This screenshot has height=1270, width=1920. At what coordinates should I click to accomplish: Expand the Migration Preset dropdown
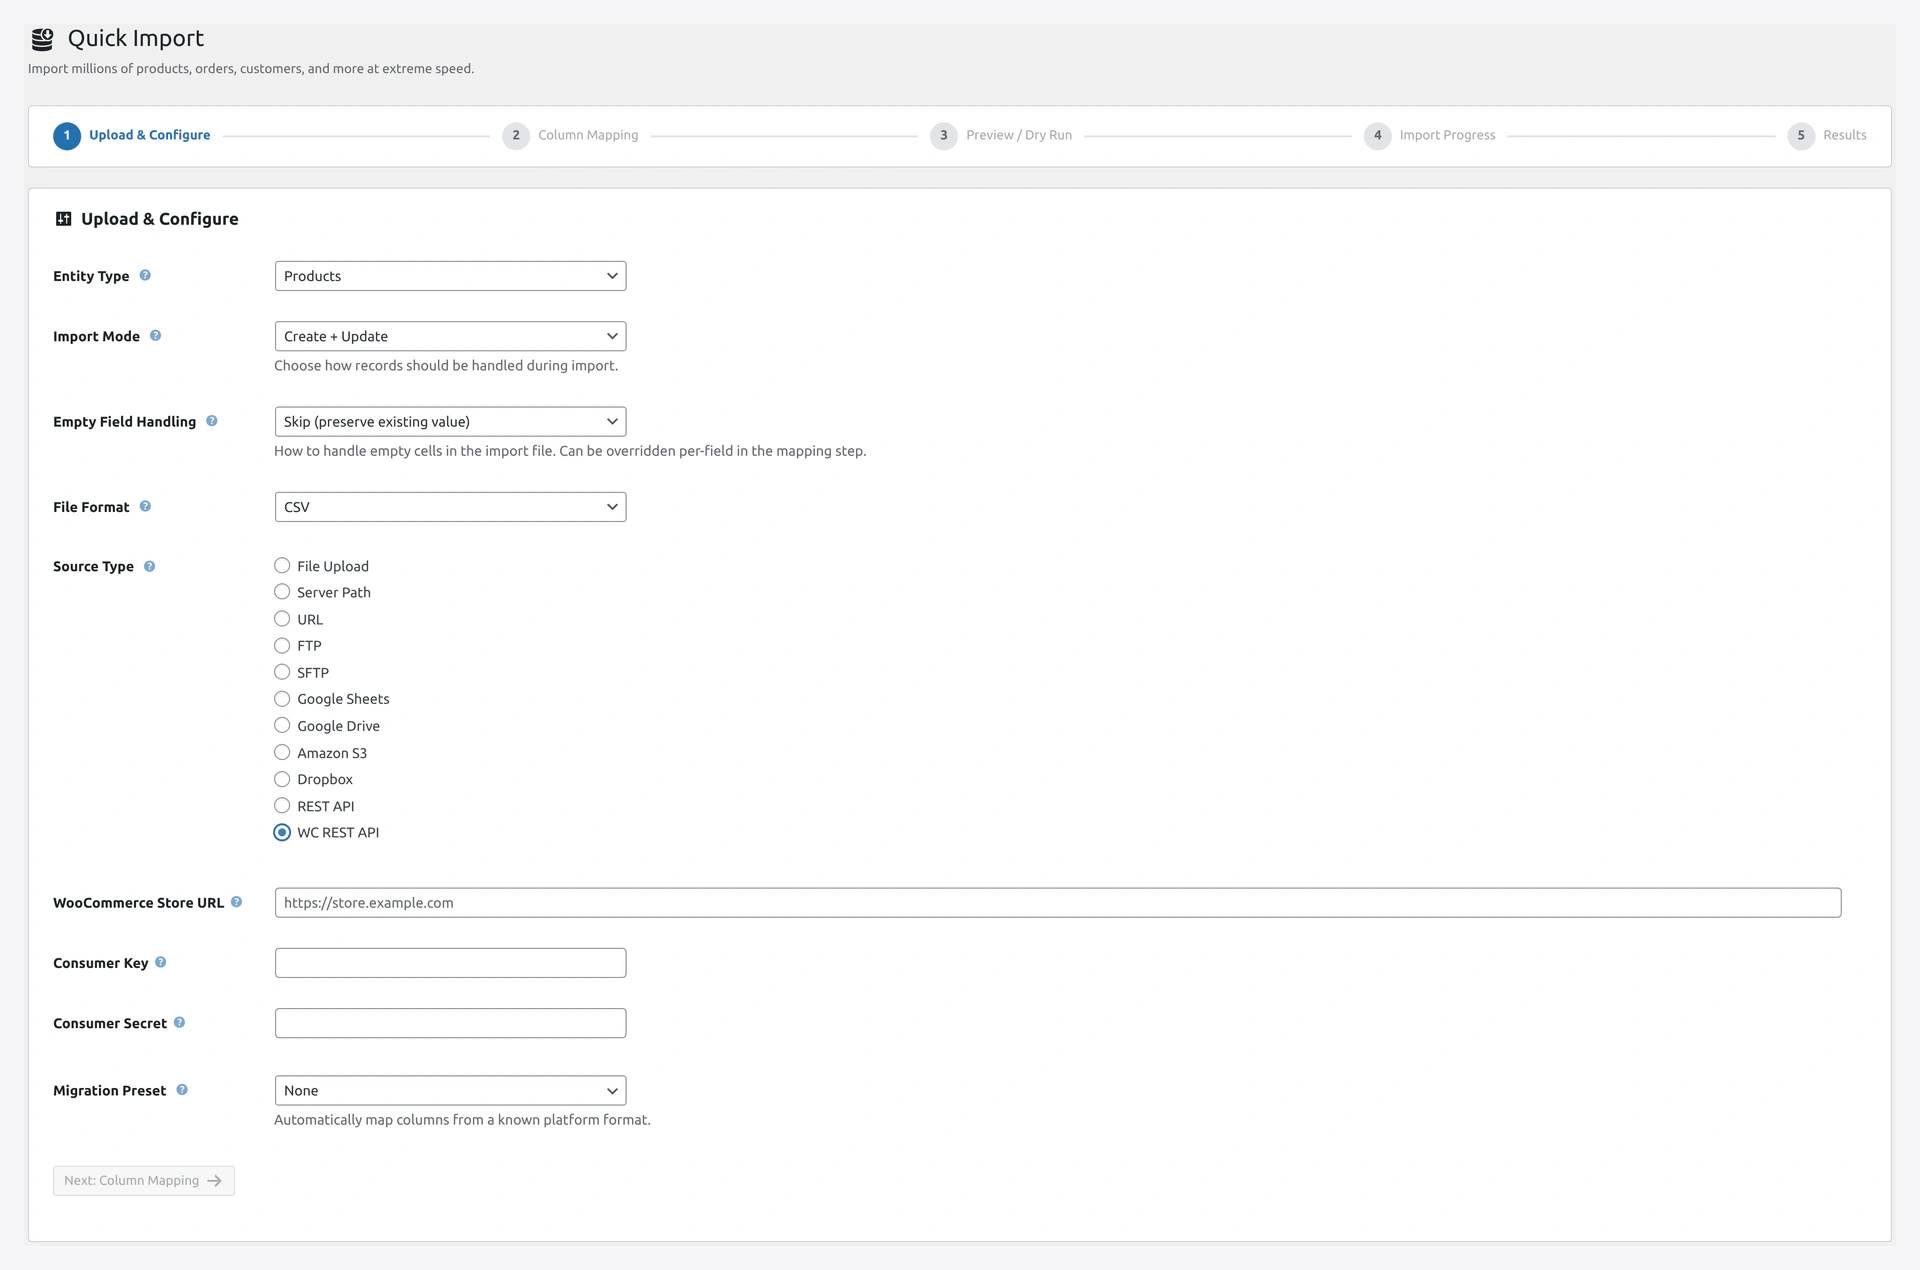[x=450, y=1090]
